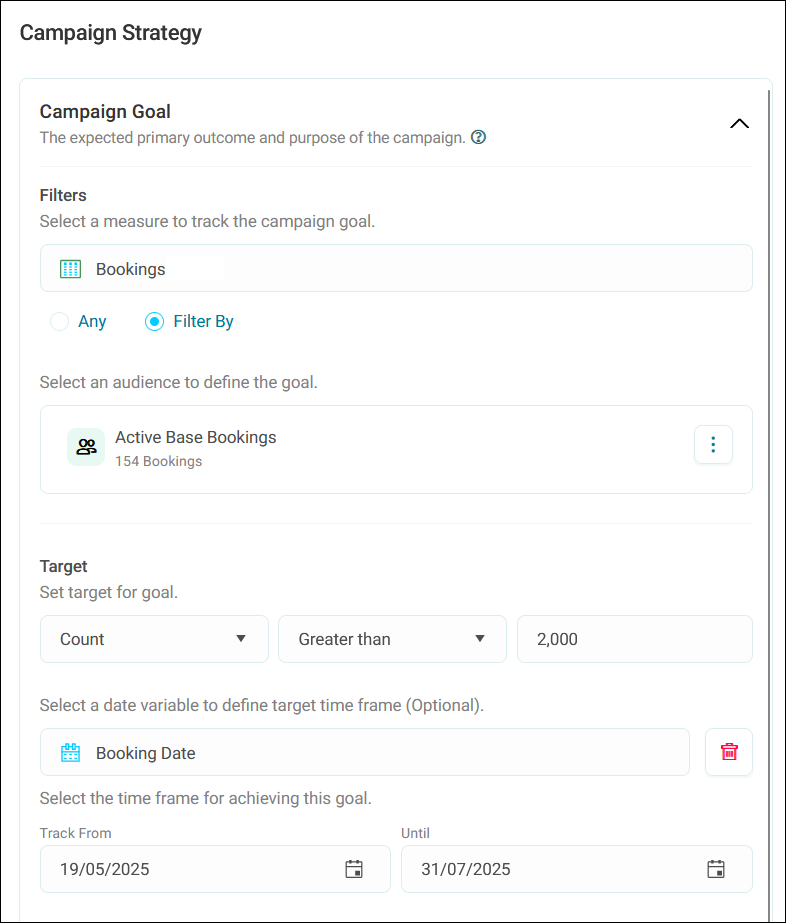Click the Booking Date calendar icon
786x923 pixels.
[71, 753]
